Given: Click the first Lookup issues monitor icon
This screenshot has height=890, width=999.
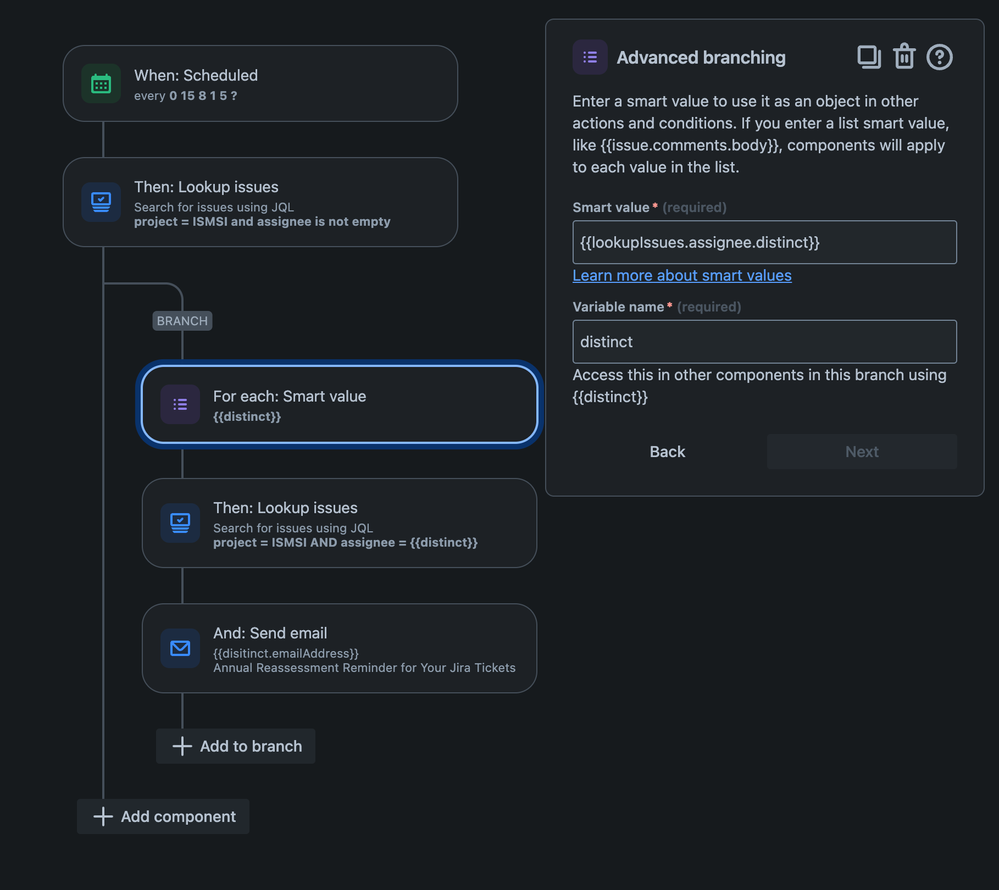Looking at the screenshot, I should coord(101,202).
